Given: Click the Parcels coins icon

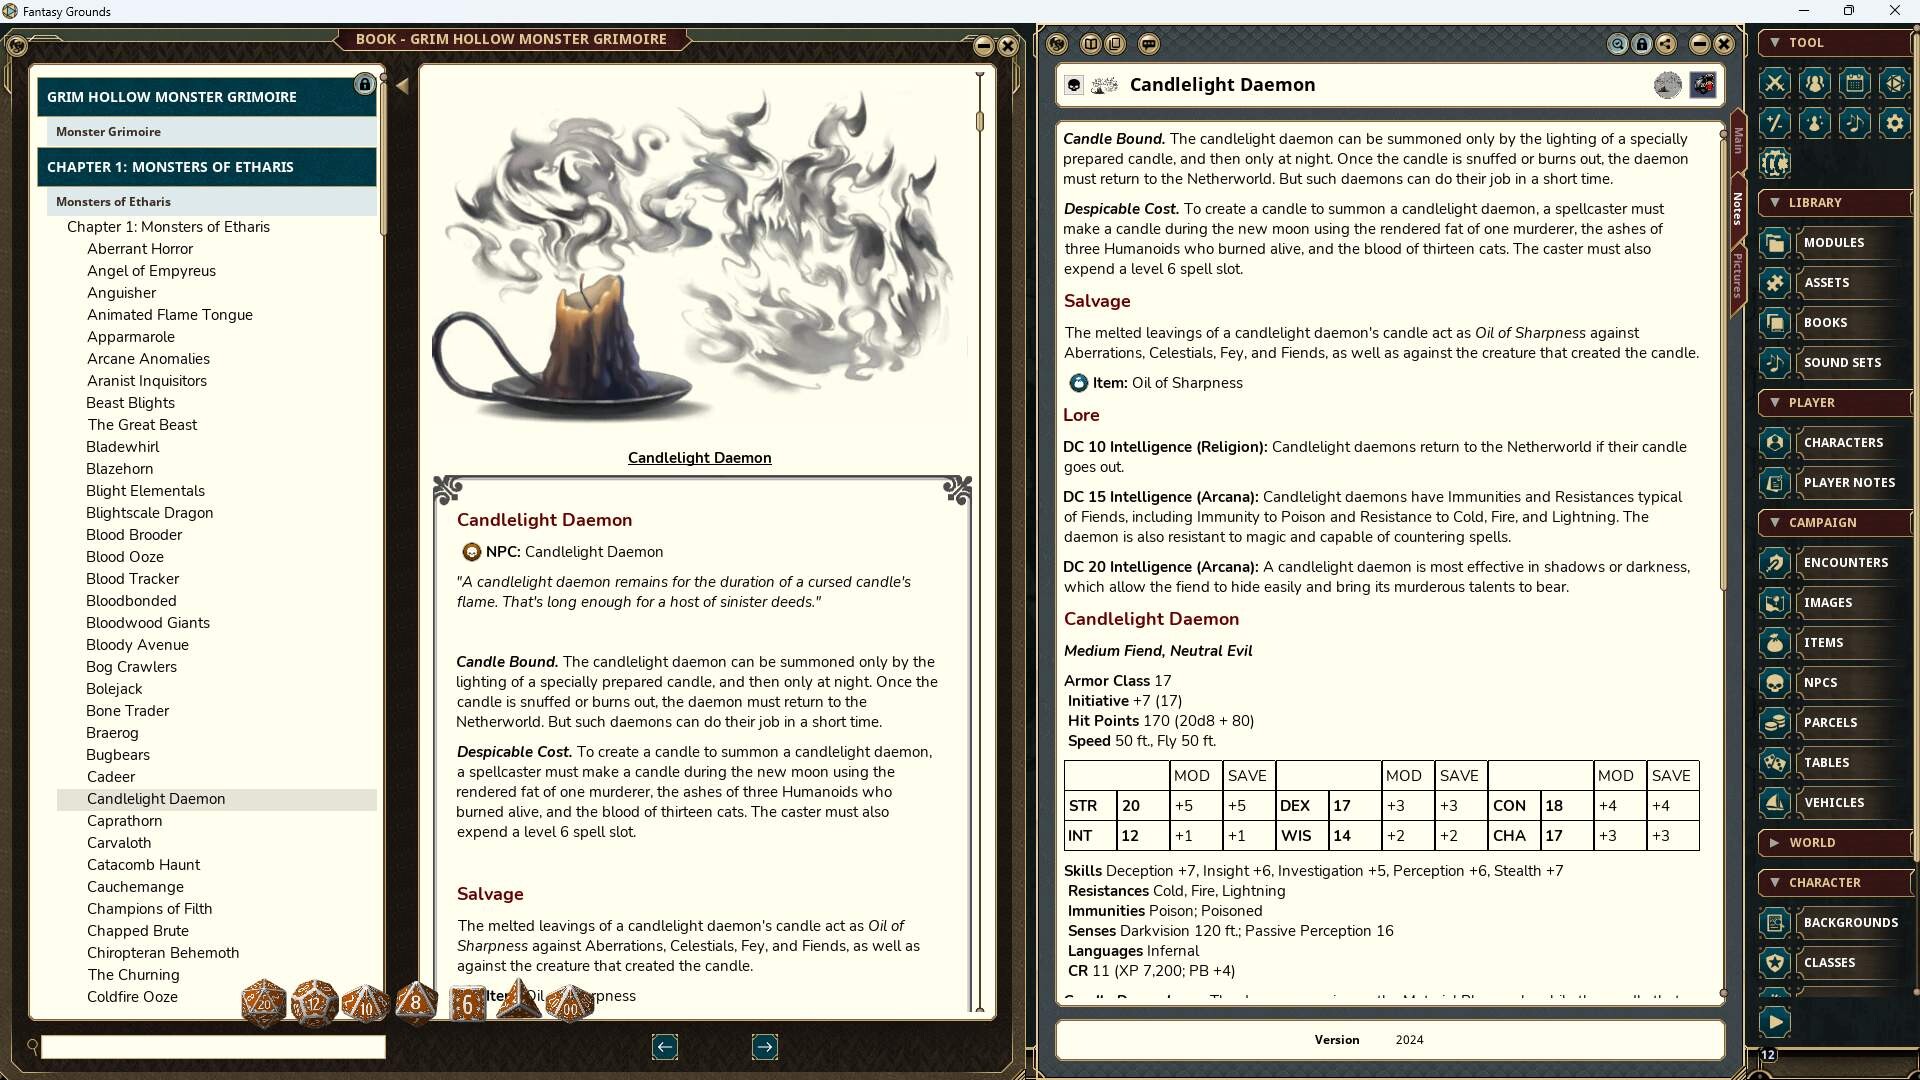Looking at the screenshot, I should click(x=1775, y=723).
